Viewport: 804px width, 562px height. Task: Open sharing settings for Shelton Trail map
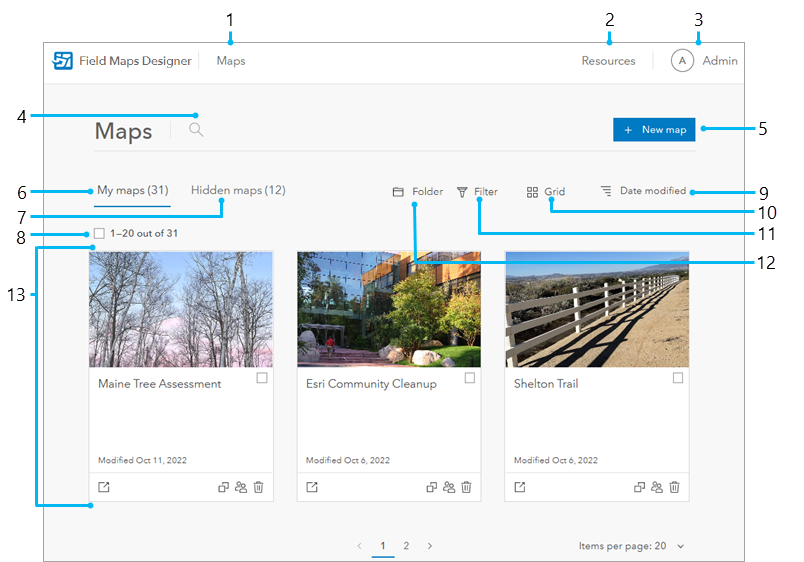(657, 487)
